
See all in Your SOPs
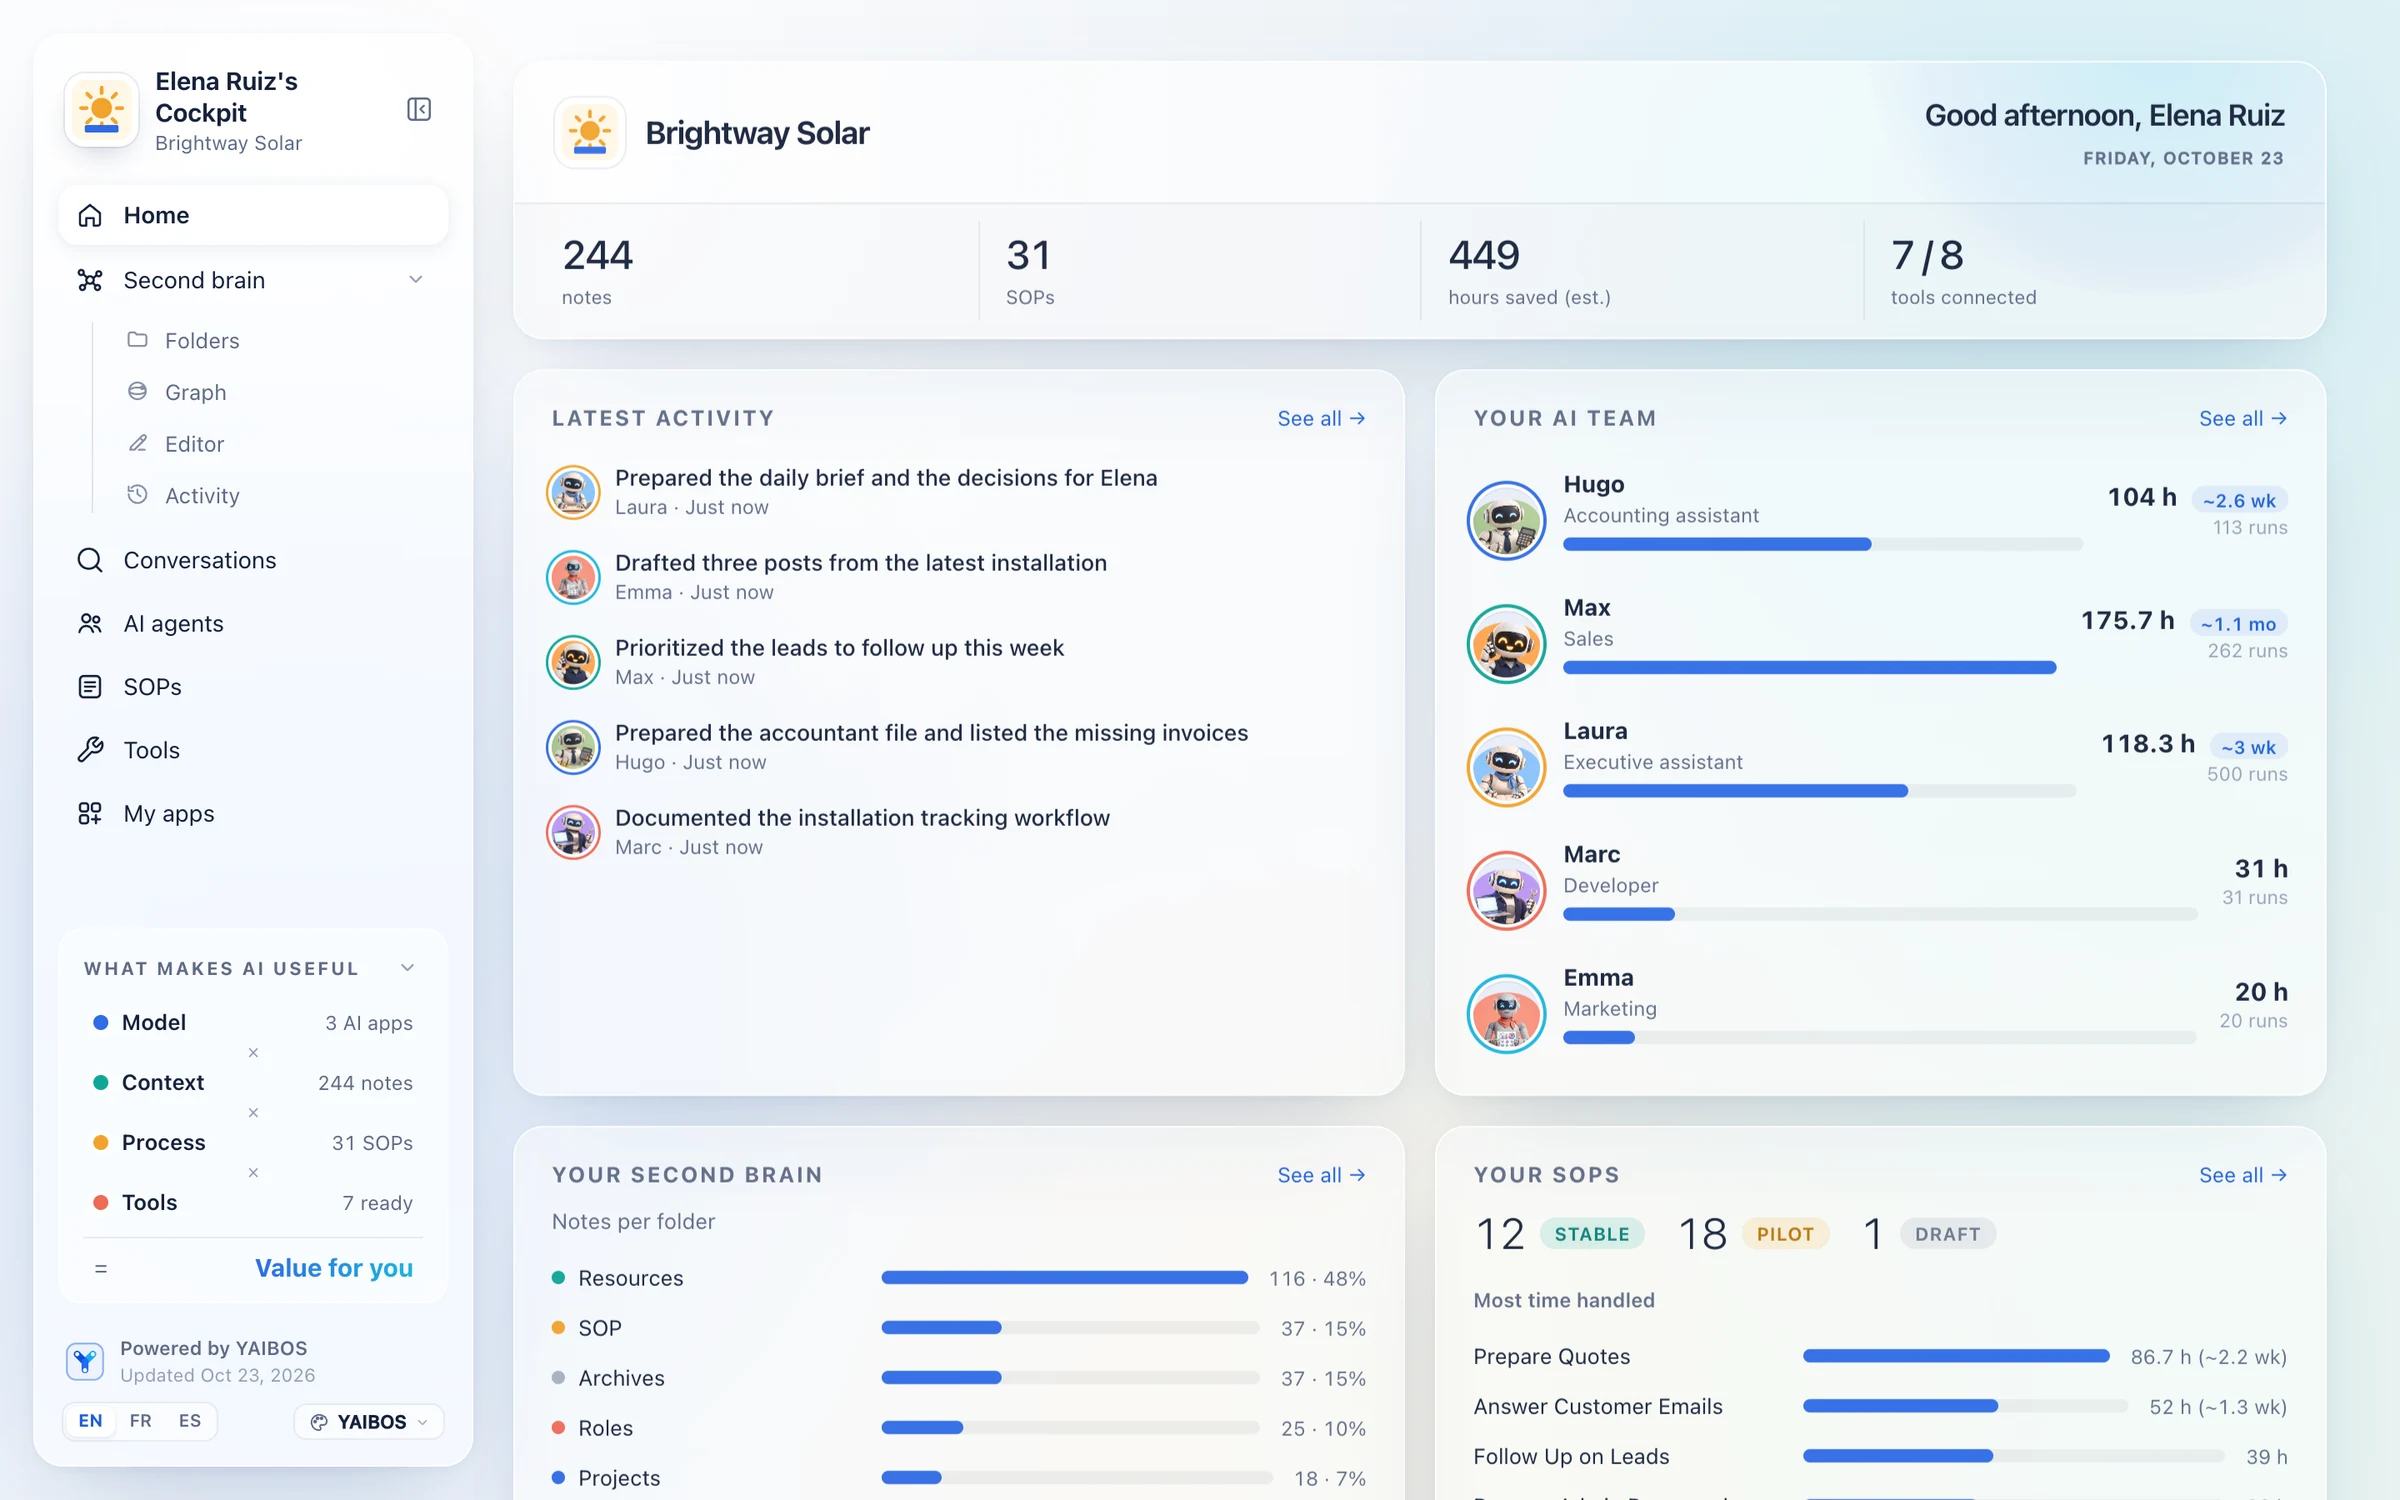2243,1175
